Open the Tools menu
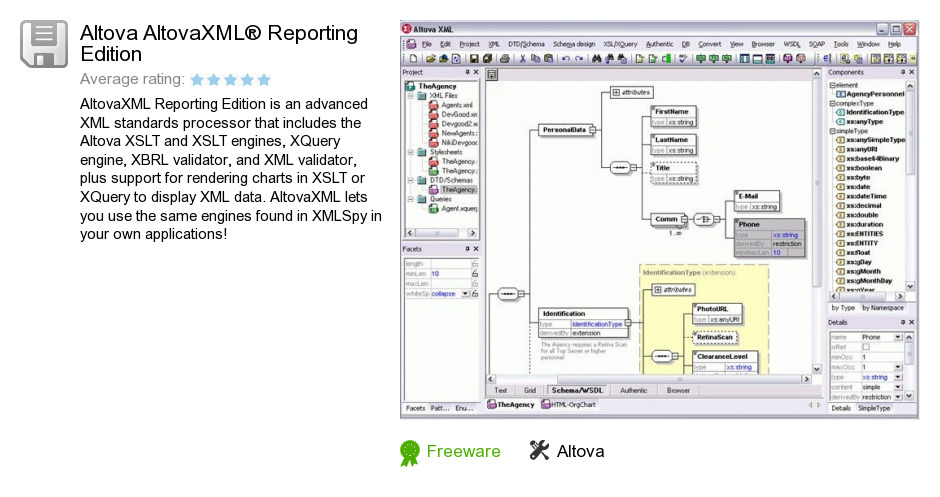Viewport: 940px width, 497px height. click(x=841, y=44)
